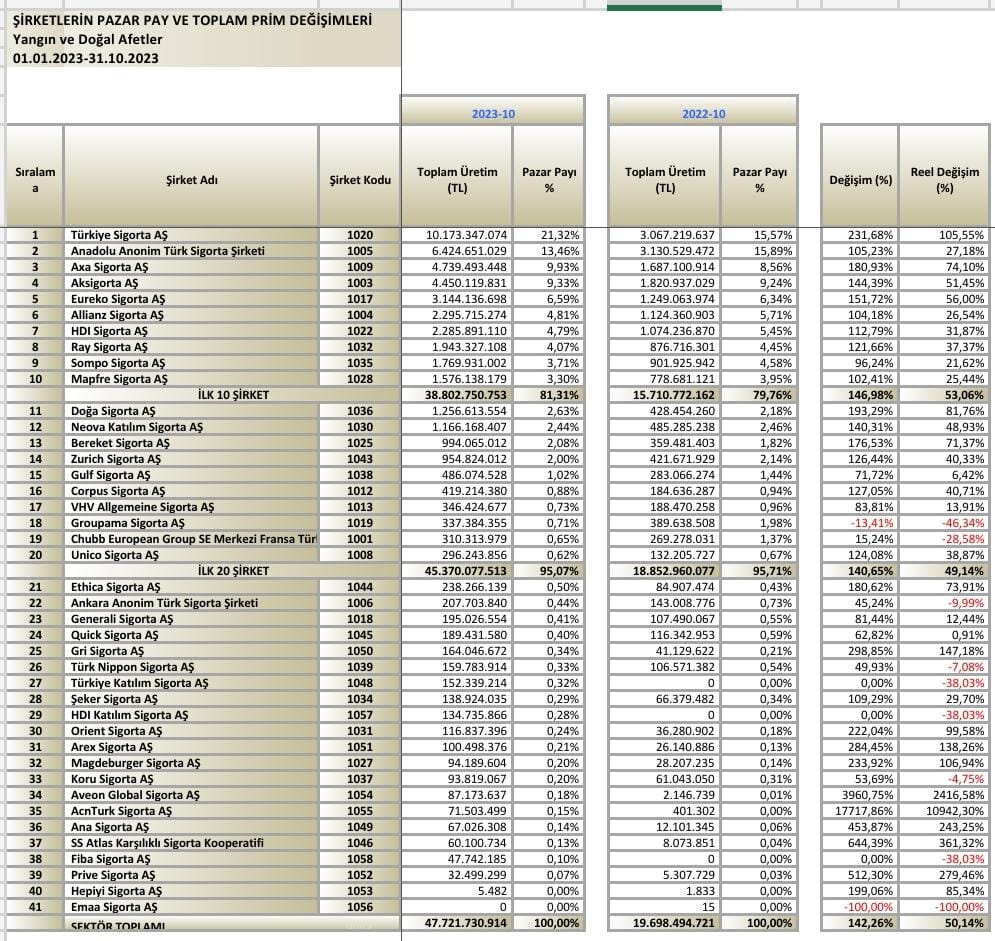This screenshot has width=995, height=941.
Task: Select the Doğa Sigorta AŞ cell
Action: pyautogui.click(x=191, y=411)
